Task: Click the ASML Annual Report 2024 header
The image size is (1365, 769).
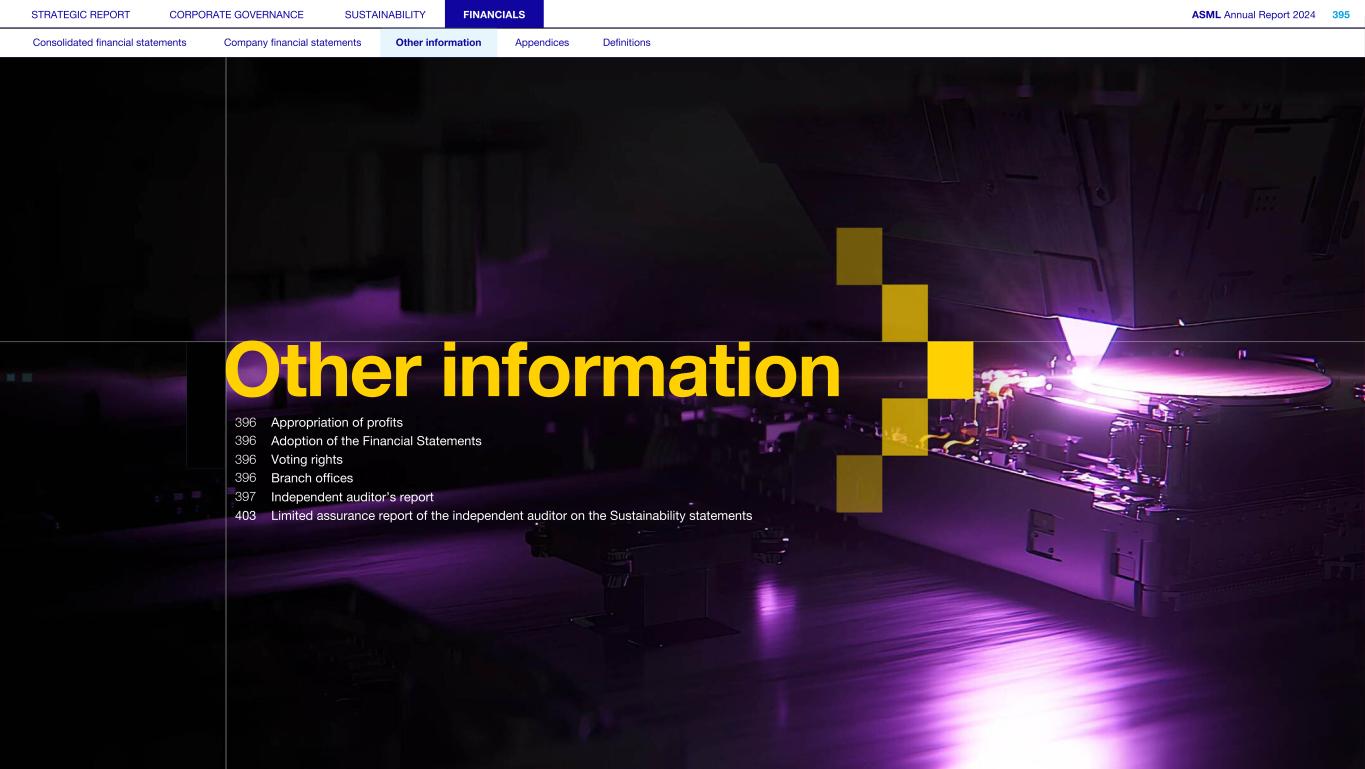Action: click(x=1253, y=14)
